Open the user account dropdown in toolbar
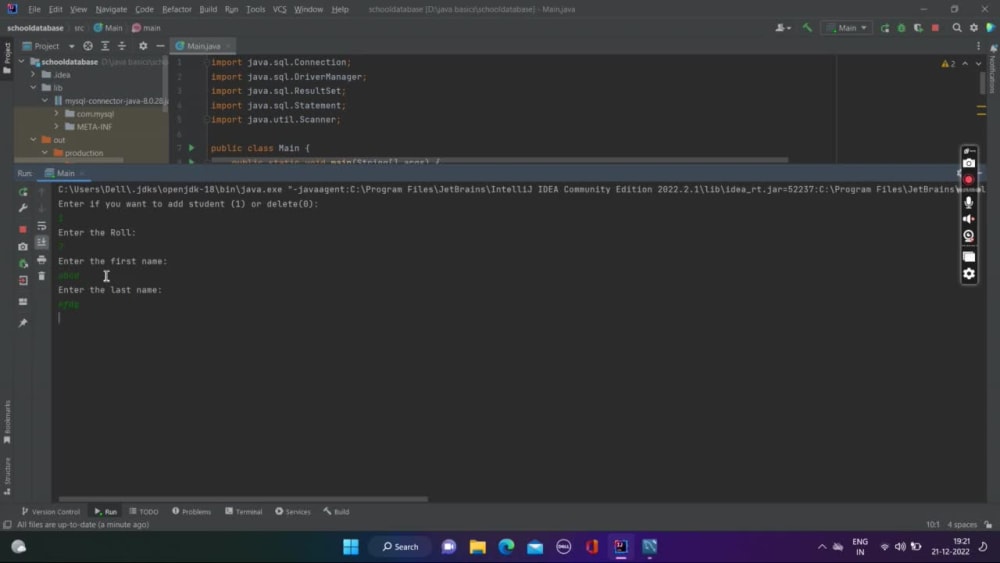Image resolution: width=1000 pixels, height=563 pixels. (783, 28)
